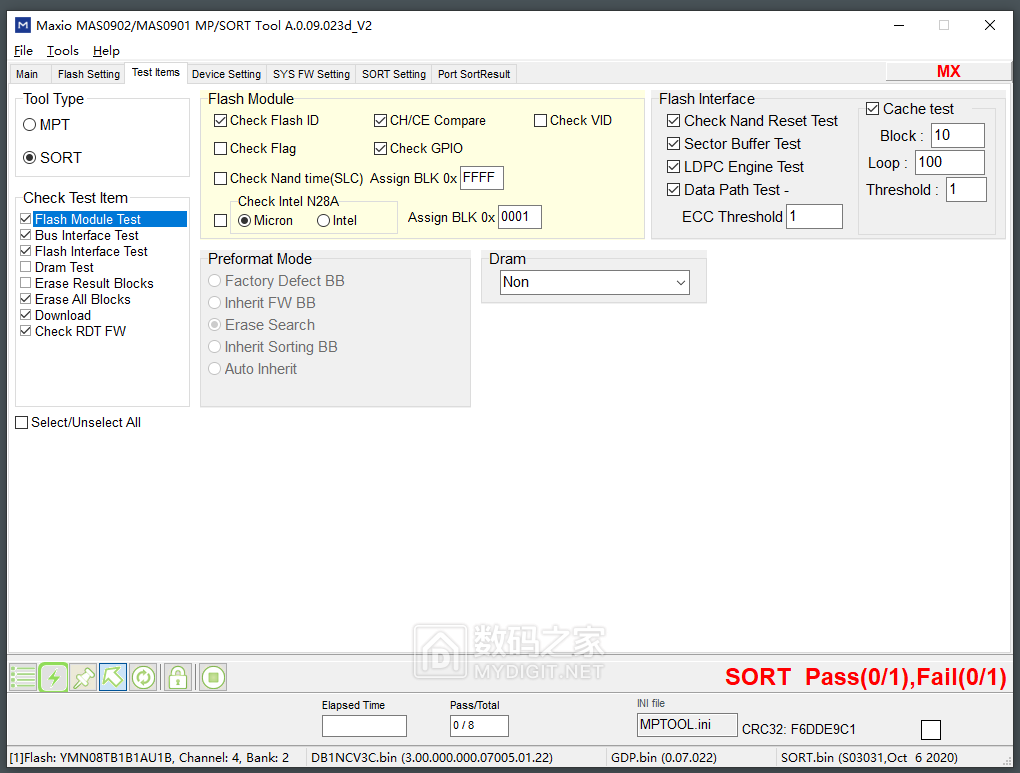Click the white box beside CRC32 value
The height and width of the screenshot is (773, 1020).
[931, 730]
